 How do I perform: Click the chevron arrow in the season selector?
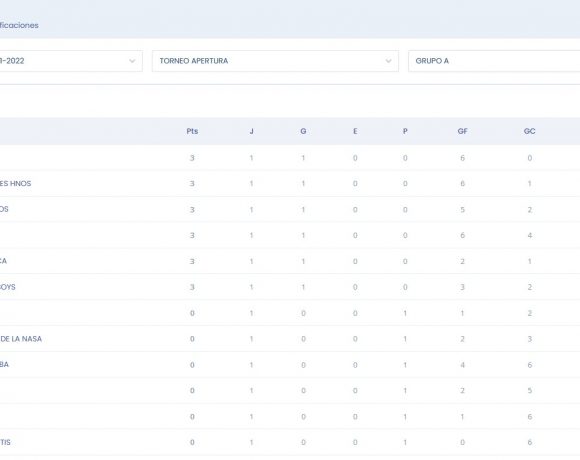[x=132, y=61]
